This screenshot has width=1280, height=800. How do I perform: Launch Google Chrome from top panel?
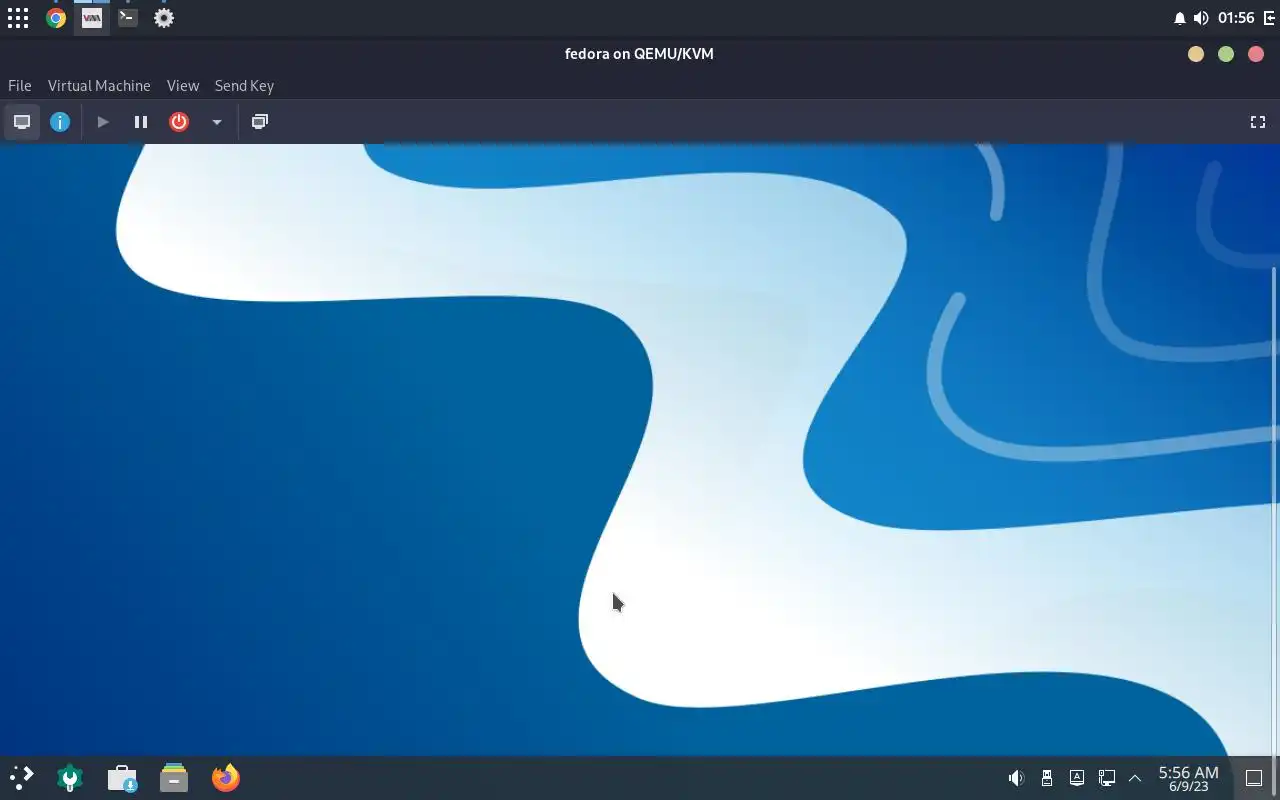(56, 18)
